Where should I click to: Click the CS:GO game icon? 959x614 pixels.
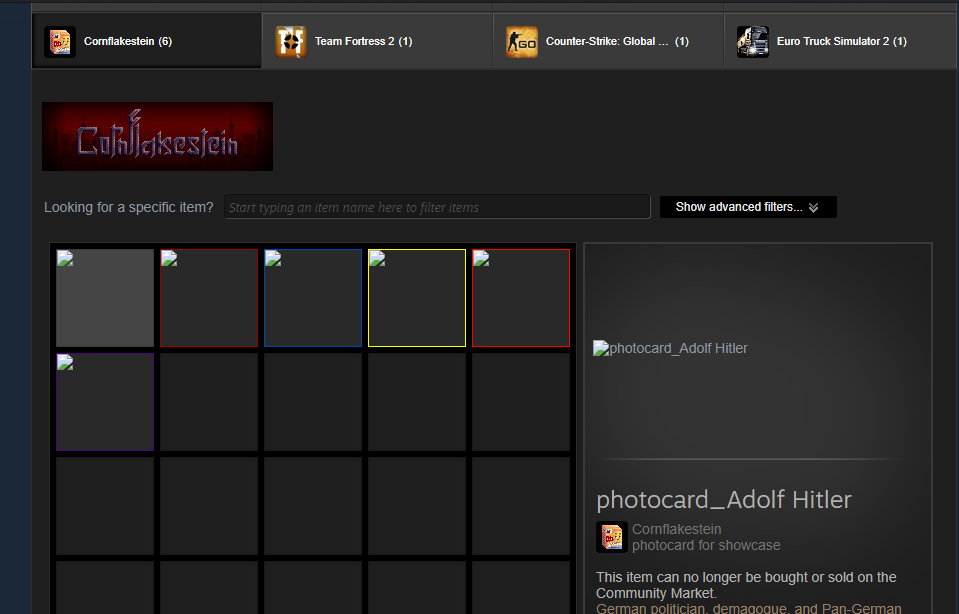tap(522, 42)
